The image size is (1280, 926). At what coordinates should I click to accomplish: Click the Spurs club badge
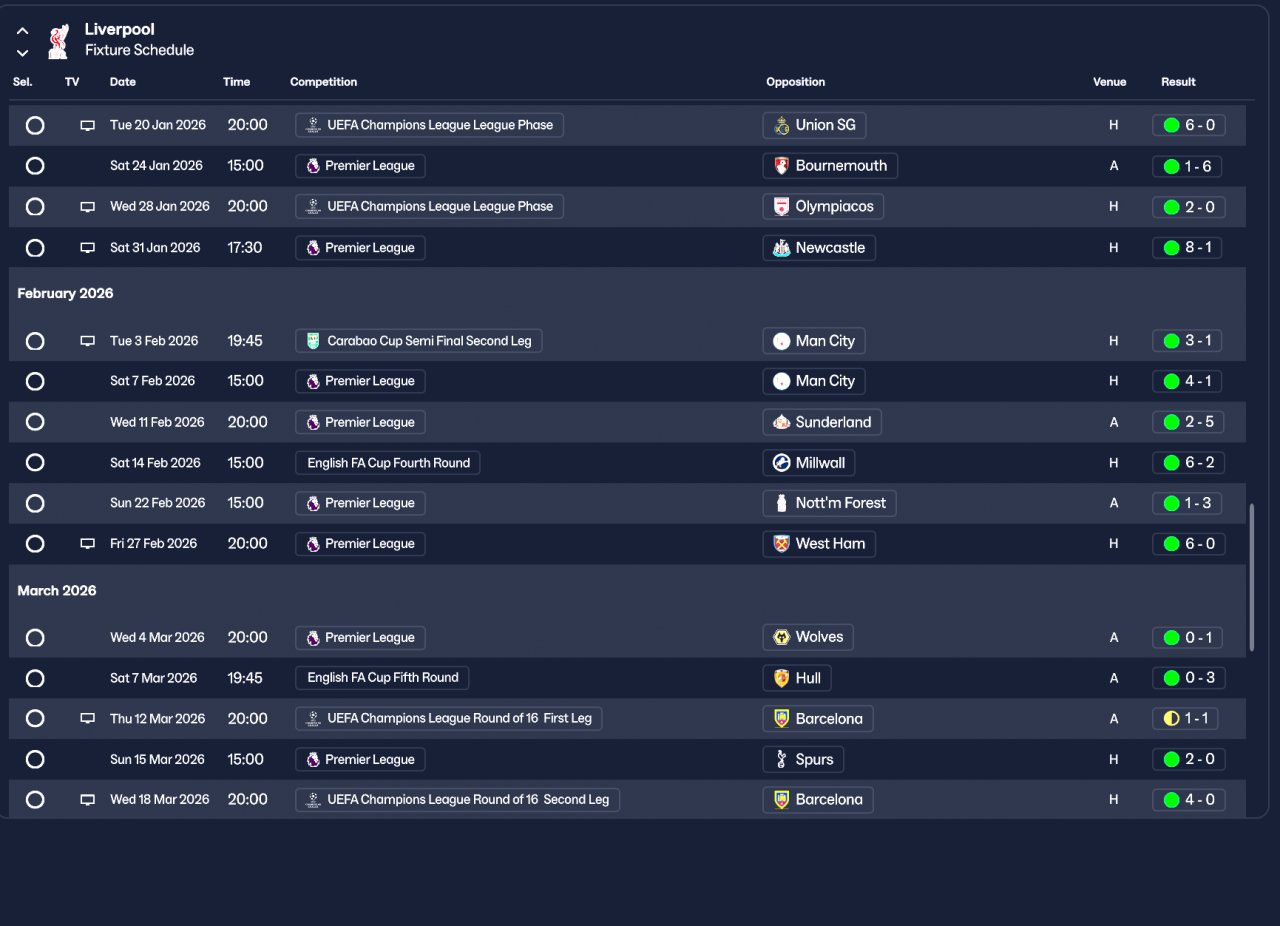point(782,760)
